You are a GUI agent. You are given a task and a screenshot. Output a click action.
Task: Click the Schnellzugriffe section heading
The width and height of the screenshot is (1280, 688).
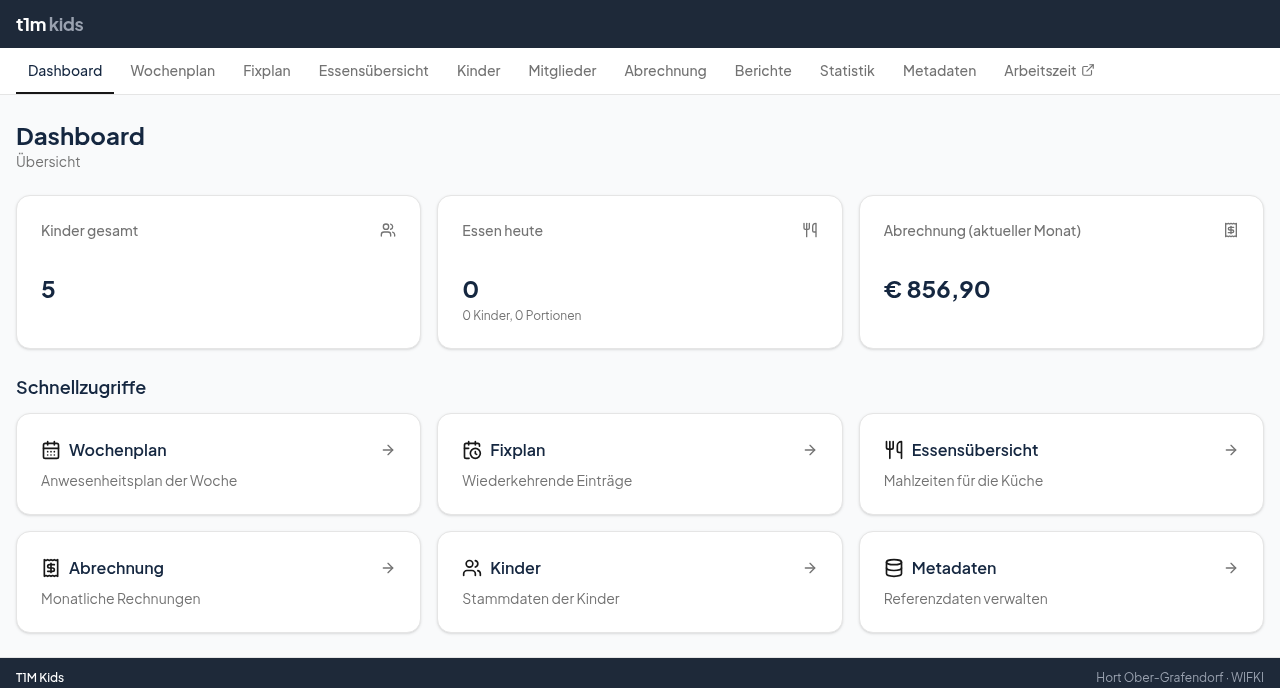coord(81,387)
